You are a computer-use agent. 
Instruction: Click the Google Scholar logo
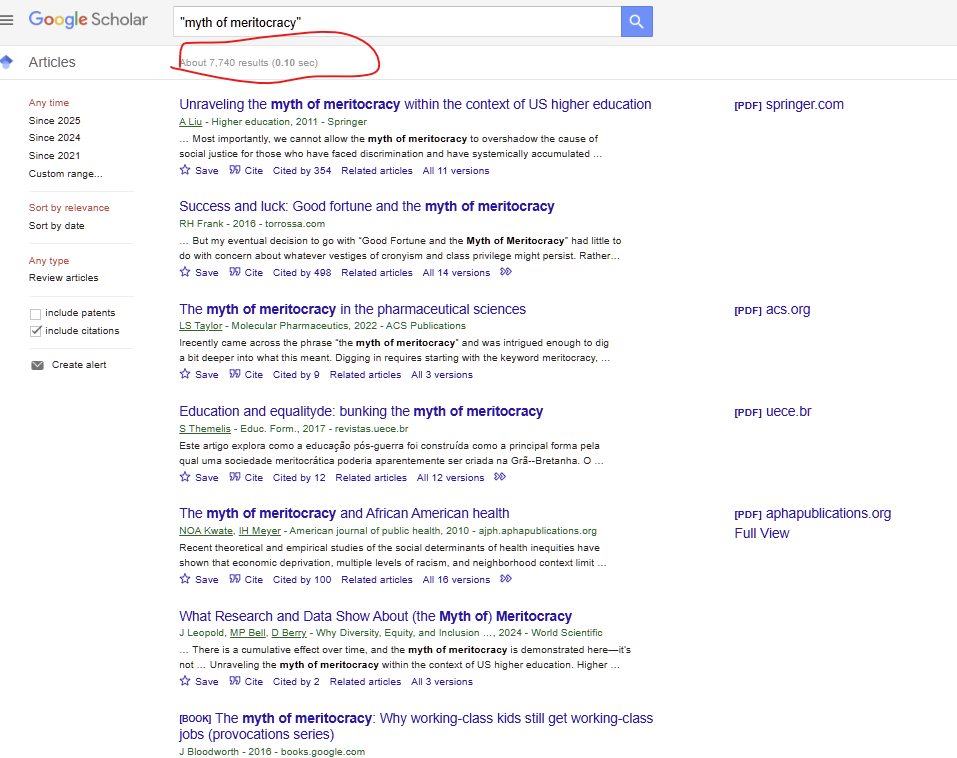click(88, 20)
